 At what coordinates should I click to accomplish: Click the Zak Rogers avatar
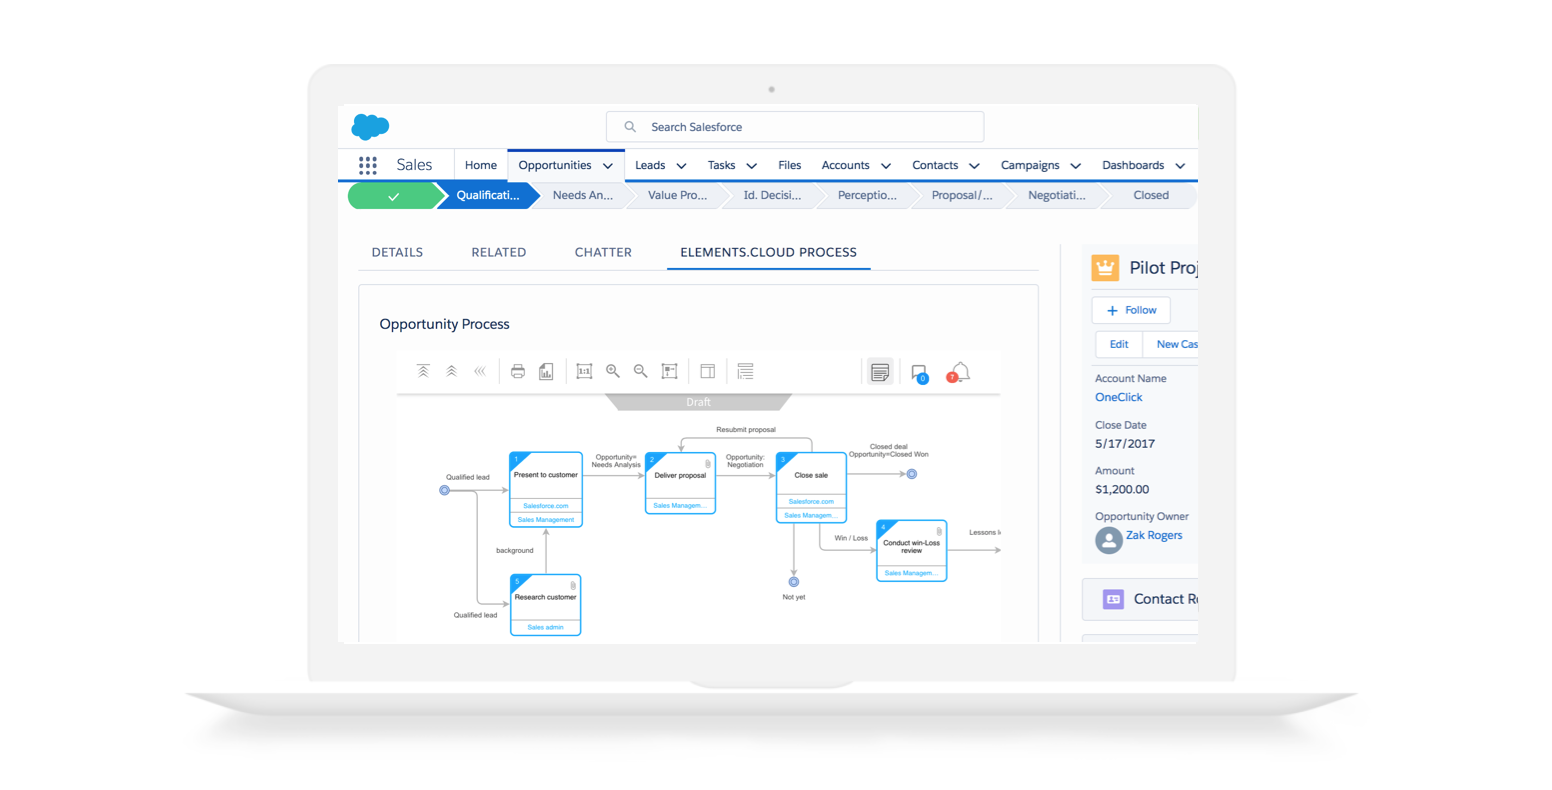pos(1108,540)
